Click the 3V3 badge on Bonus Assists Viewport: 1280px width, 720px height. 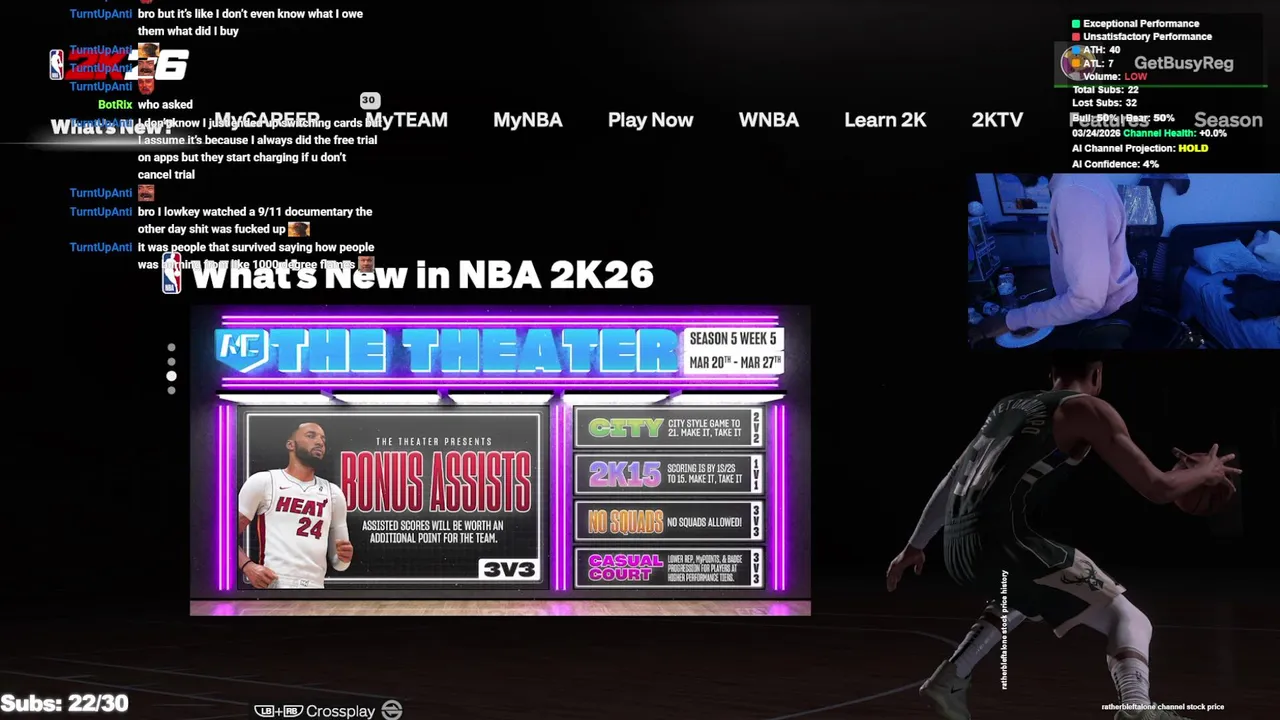tap(509, 569)
